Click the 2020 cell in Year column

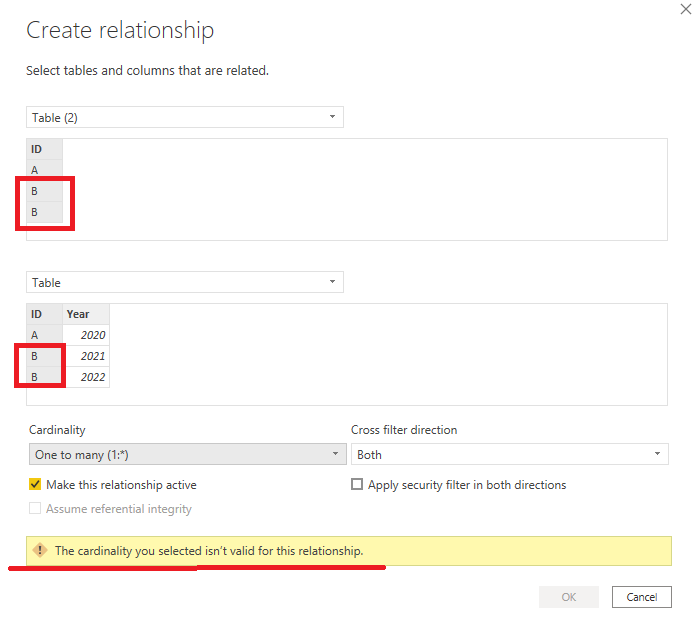86,335
